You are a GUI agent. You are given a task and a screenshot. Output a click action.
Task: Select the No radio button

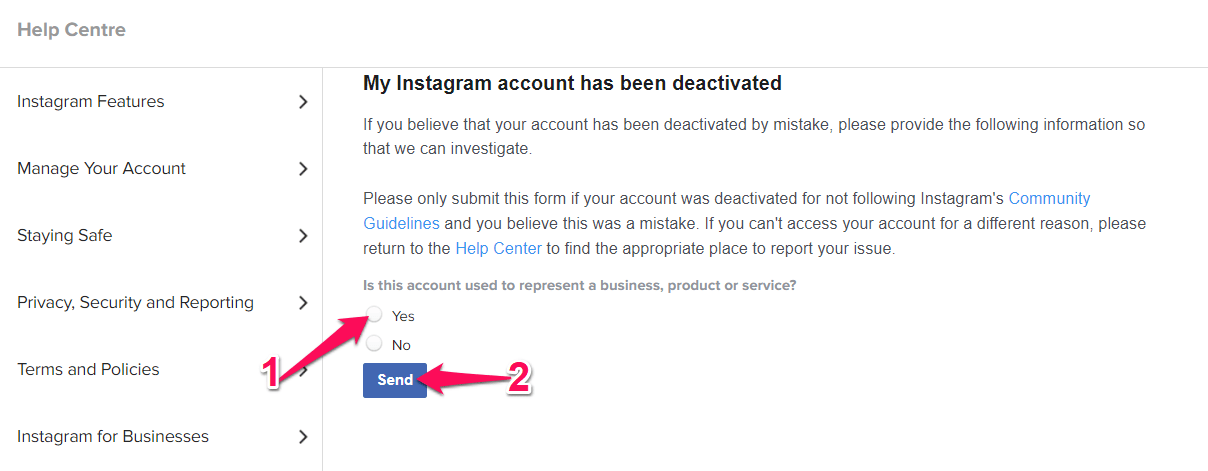click(374, 344)
